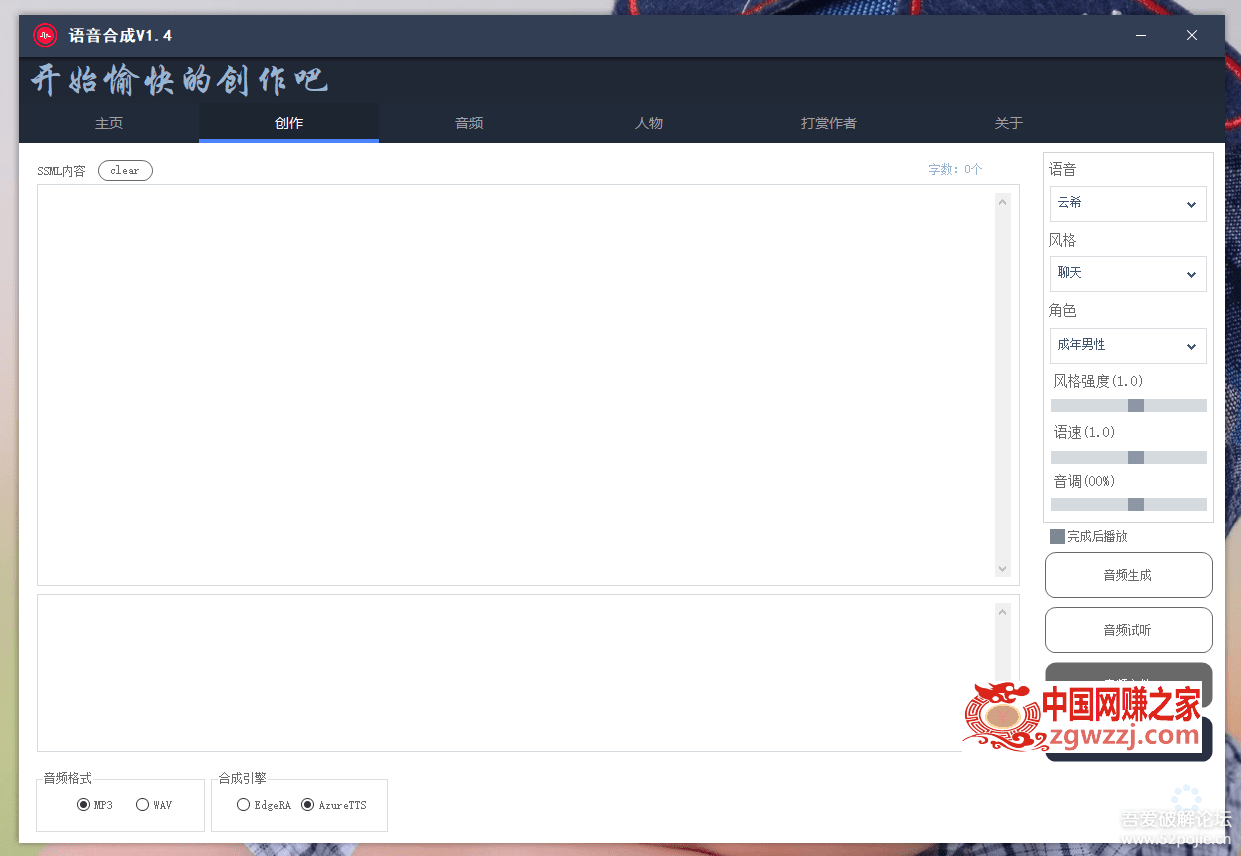Image resolution: width=1241 pixels, height=856 pixels.
Task: Open the 语音 dropdown showing 云希
Action: (x=1128, y=203)
